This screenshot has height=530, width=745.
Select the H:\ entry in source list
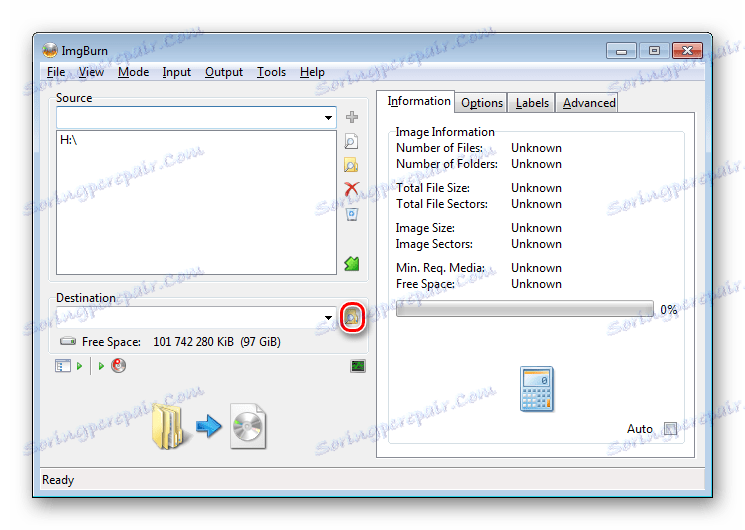68,140
